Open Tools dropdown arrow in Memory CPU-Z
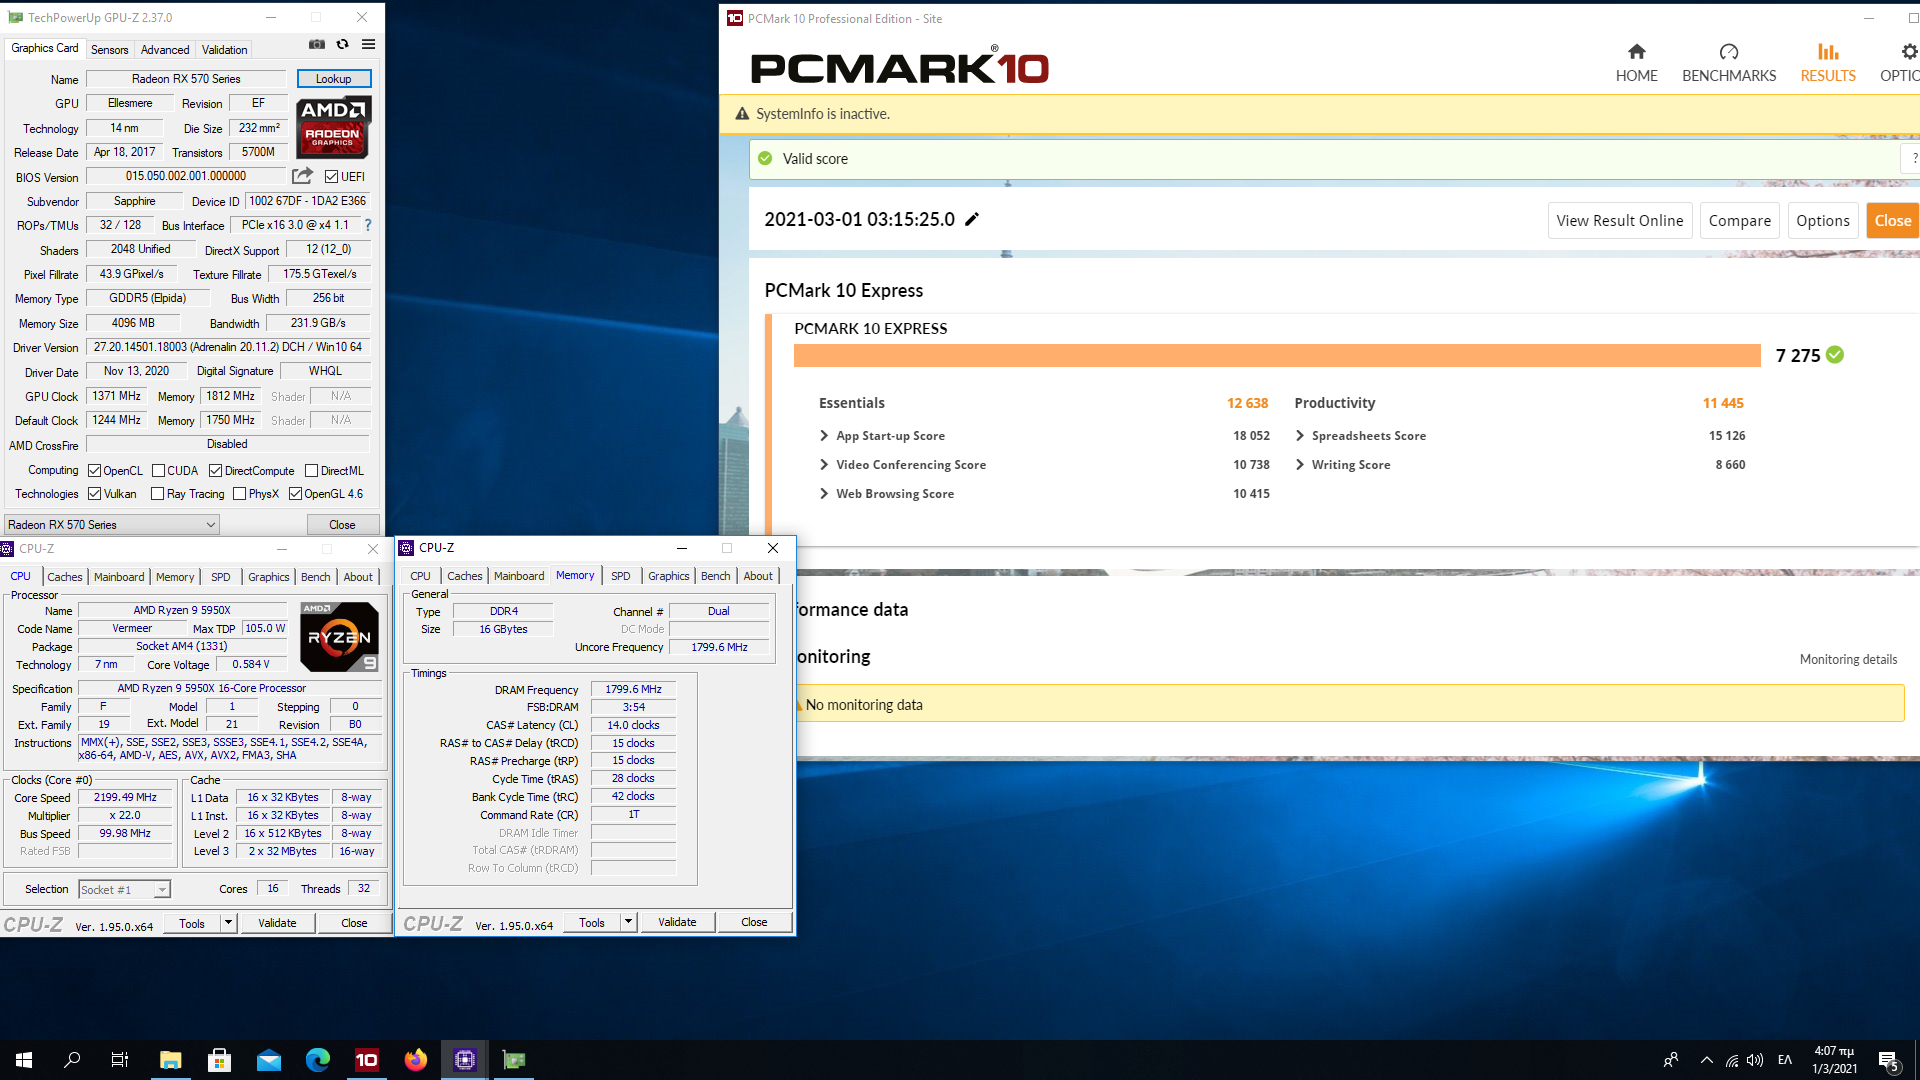This screenshot has height=1080, width=1920. [x=628, y=922]
